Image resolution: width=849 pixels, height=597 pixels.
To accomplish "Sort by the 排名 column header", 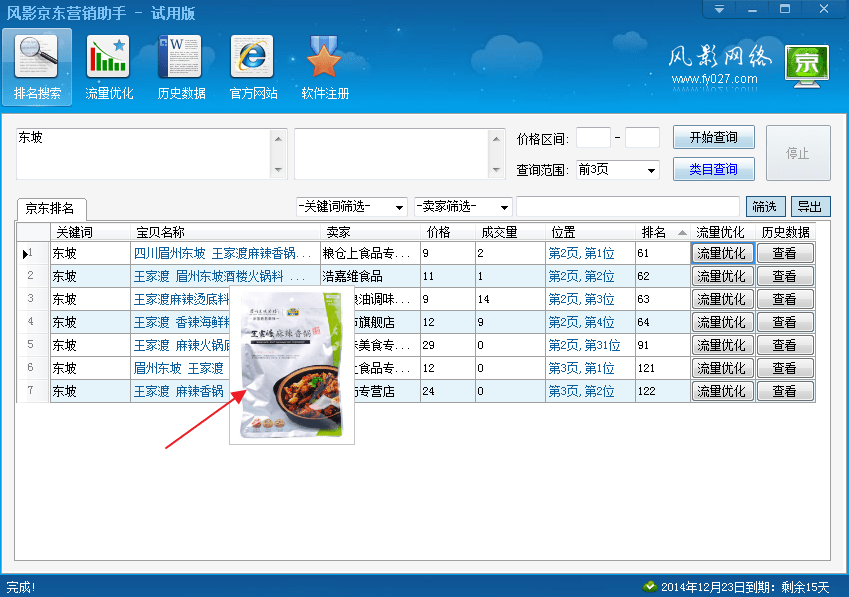I will [x=663, y=232].
